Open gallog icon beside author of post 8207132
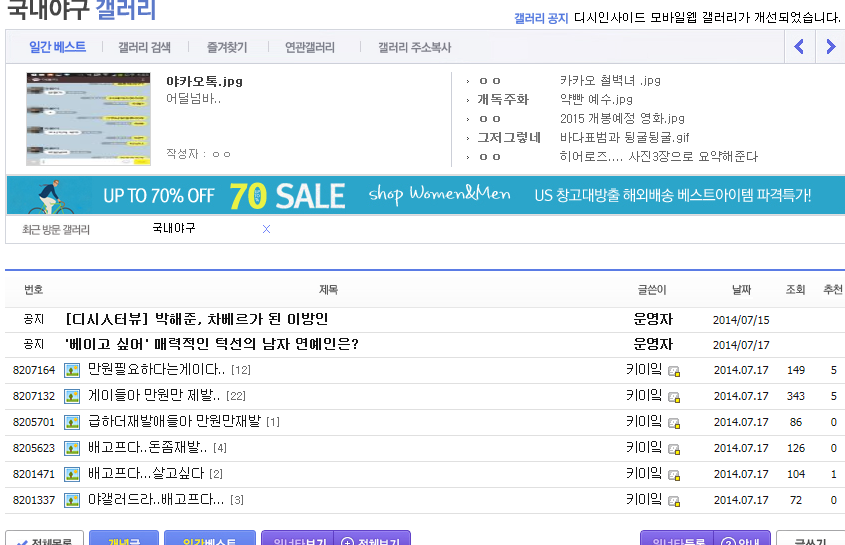The image size is (845, 545). [674, 397]
